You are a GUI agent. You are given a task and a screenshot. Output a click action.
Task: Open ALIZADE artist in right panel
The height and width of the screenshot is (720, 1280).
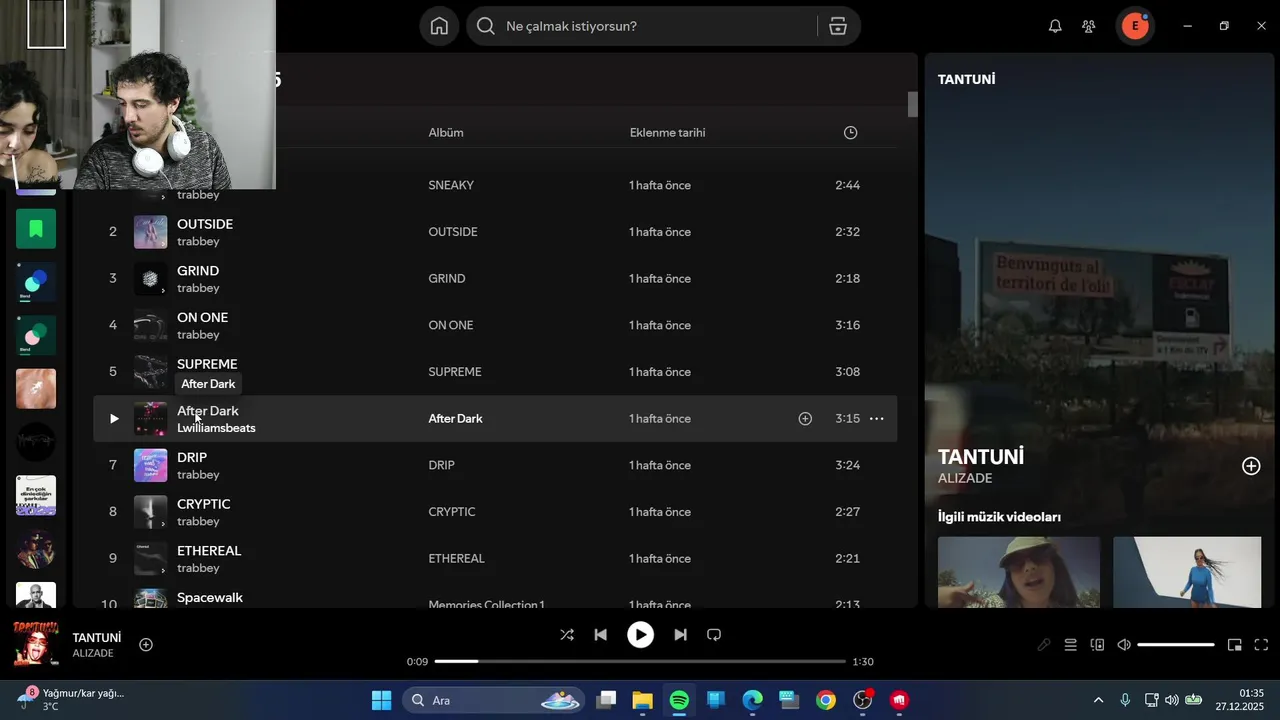coord(965,479)
